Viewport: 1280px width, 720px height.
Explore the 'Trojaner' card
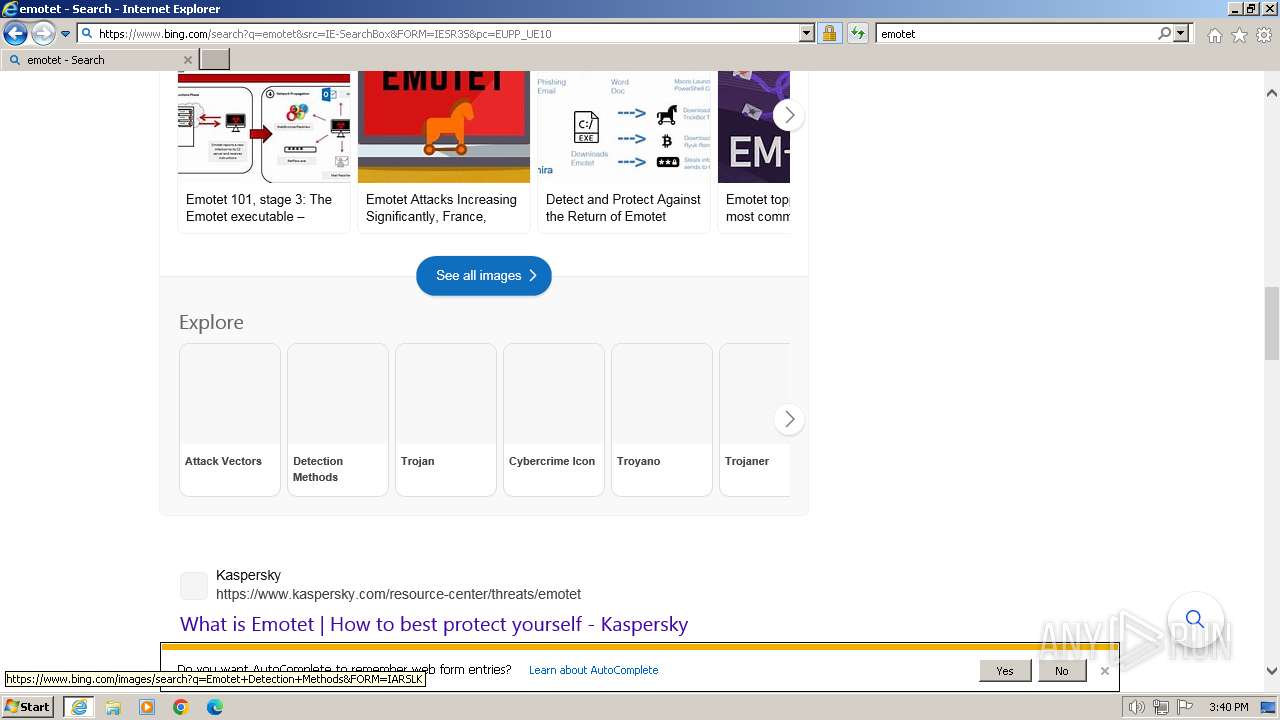(755, 420)
